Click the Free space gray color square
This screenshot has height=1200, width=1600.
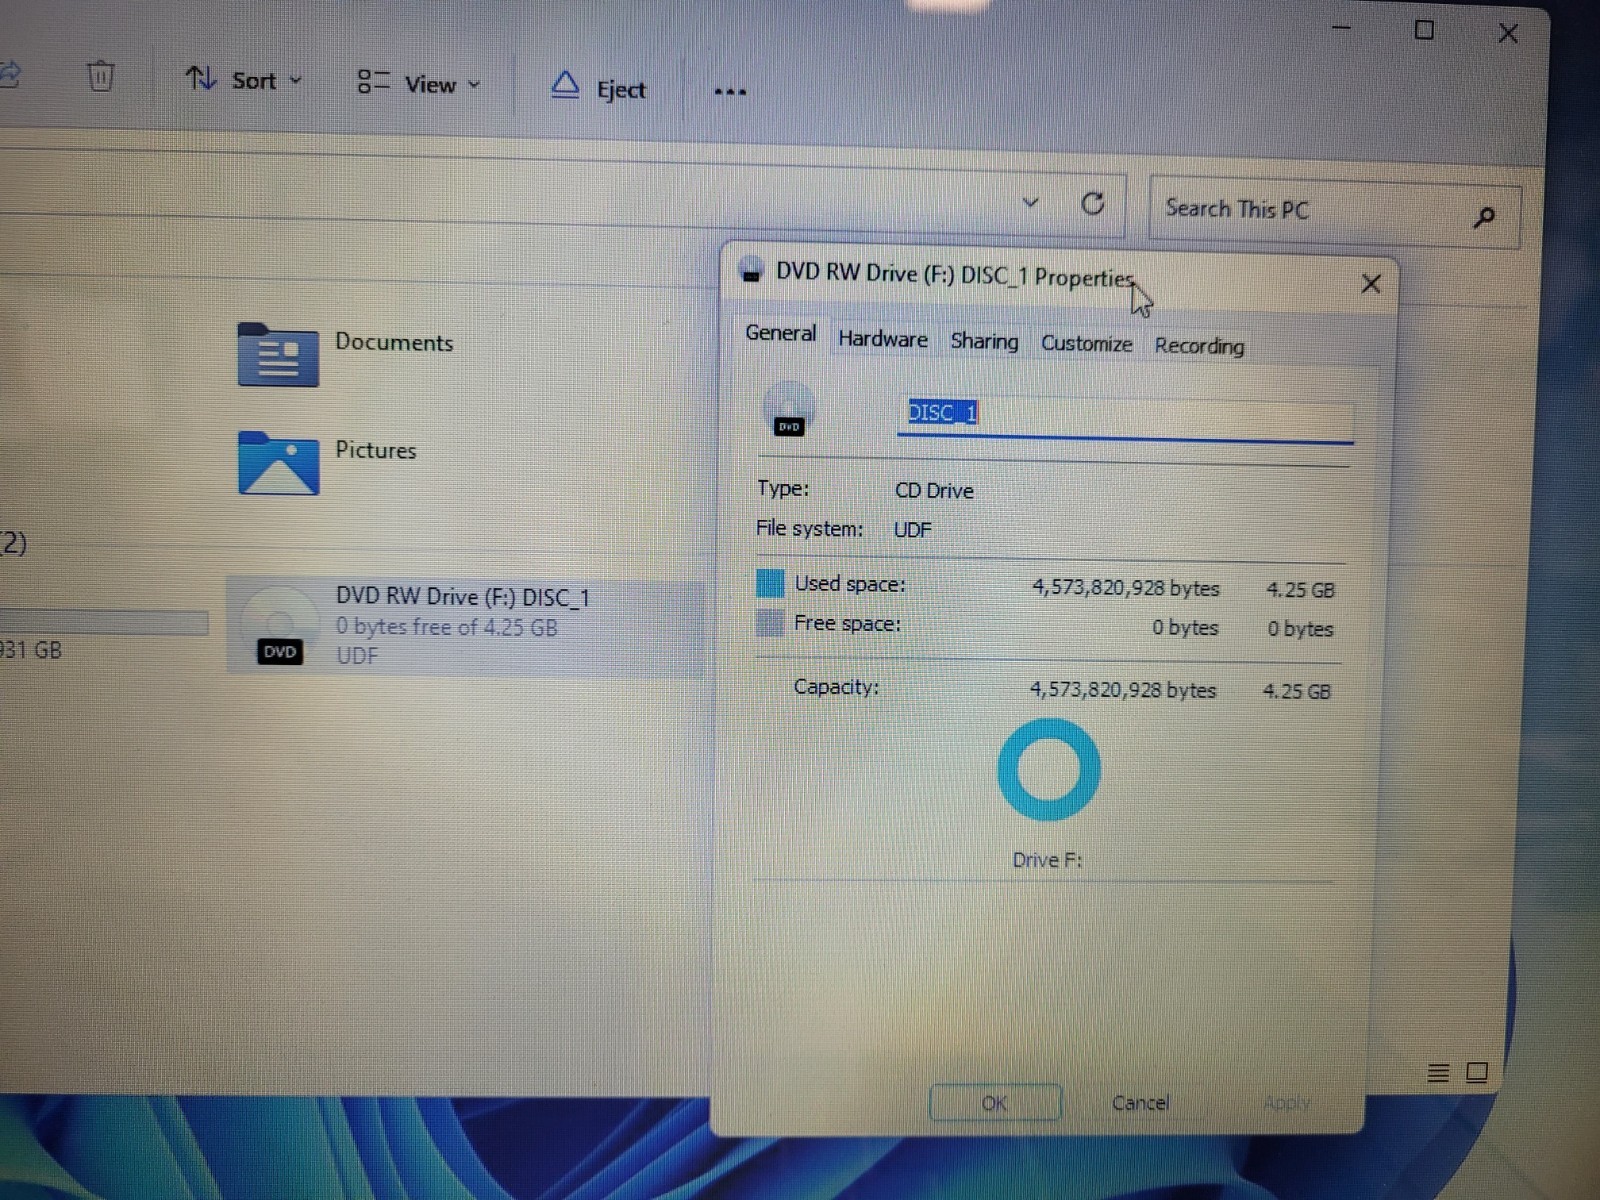pos(769,623)
